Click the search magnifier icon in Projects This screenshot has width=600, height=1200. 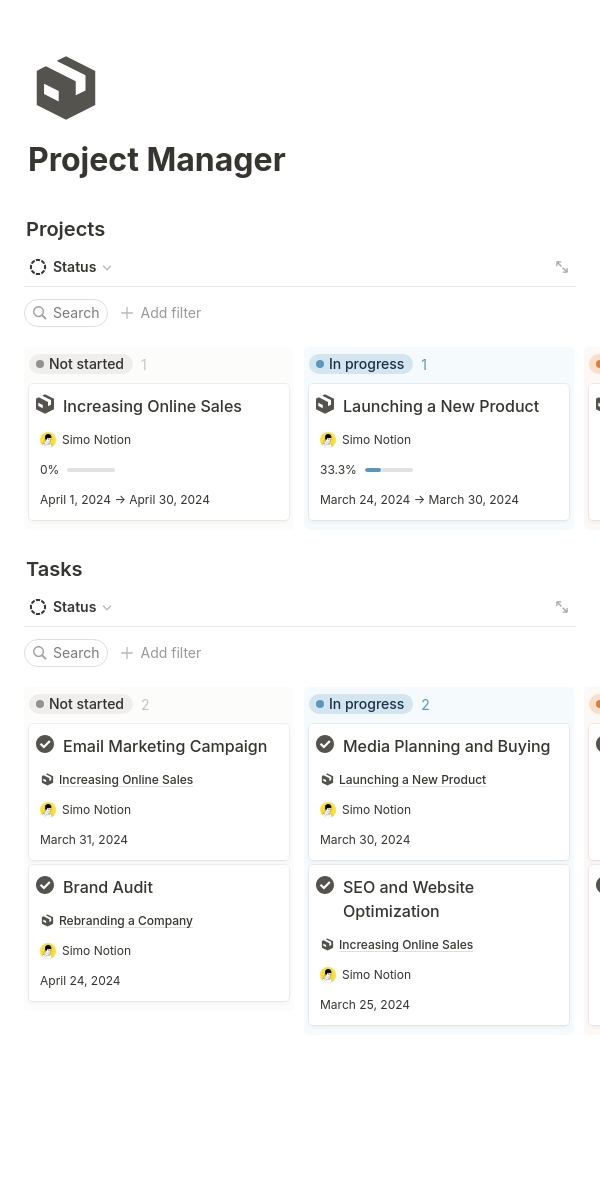(40, 313)
